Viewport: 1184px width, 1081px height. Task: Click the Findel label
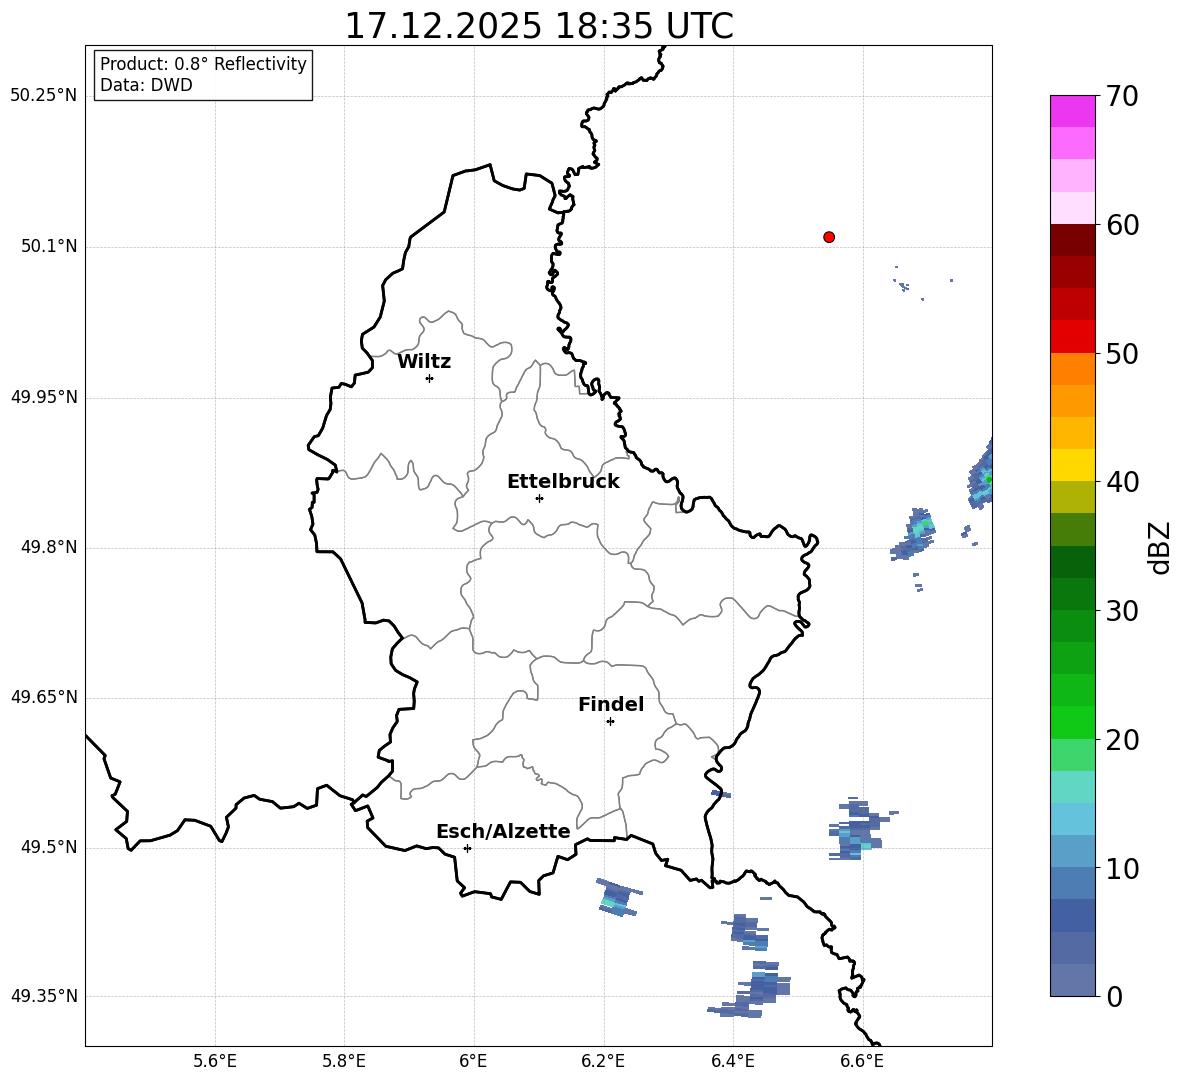[611, 704]
